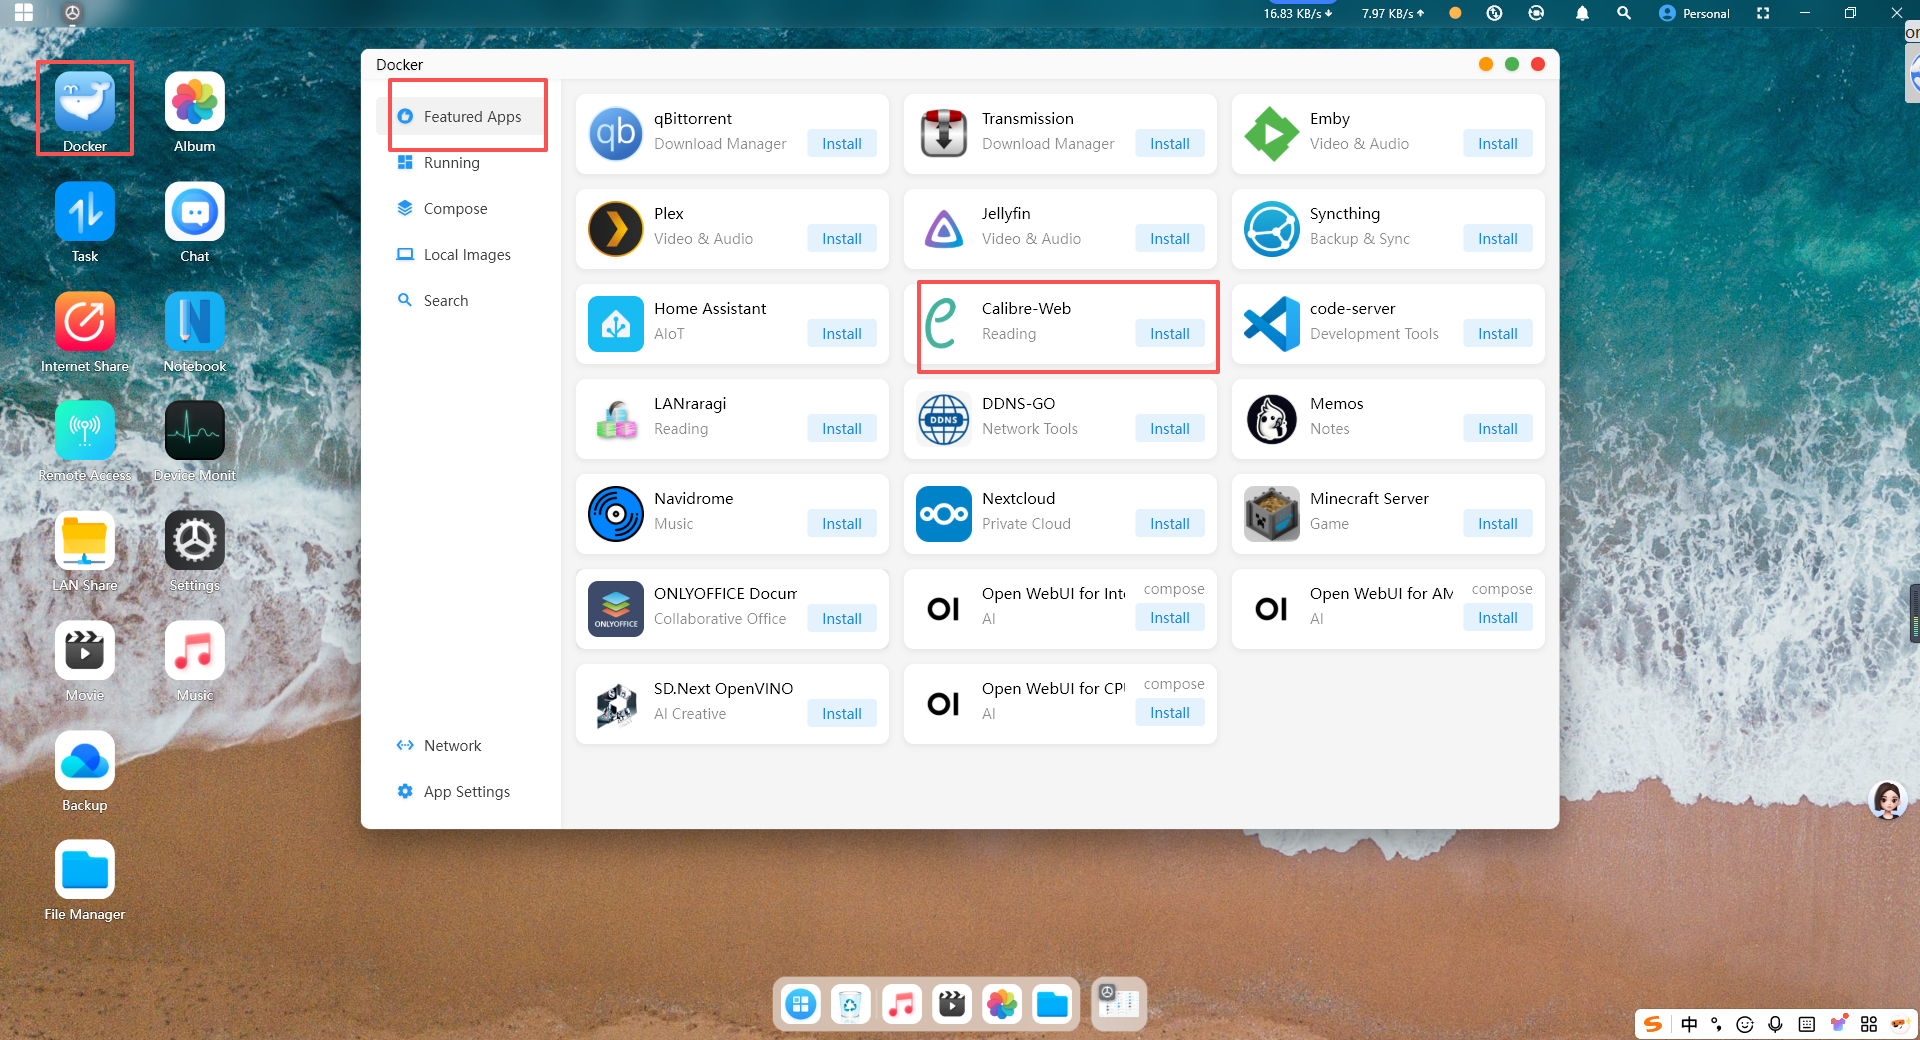Open the app launcher in the dock
Viewport: 1920px width, 1040px height.
pyautogui.click(x=801, y=1003)
